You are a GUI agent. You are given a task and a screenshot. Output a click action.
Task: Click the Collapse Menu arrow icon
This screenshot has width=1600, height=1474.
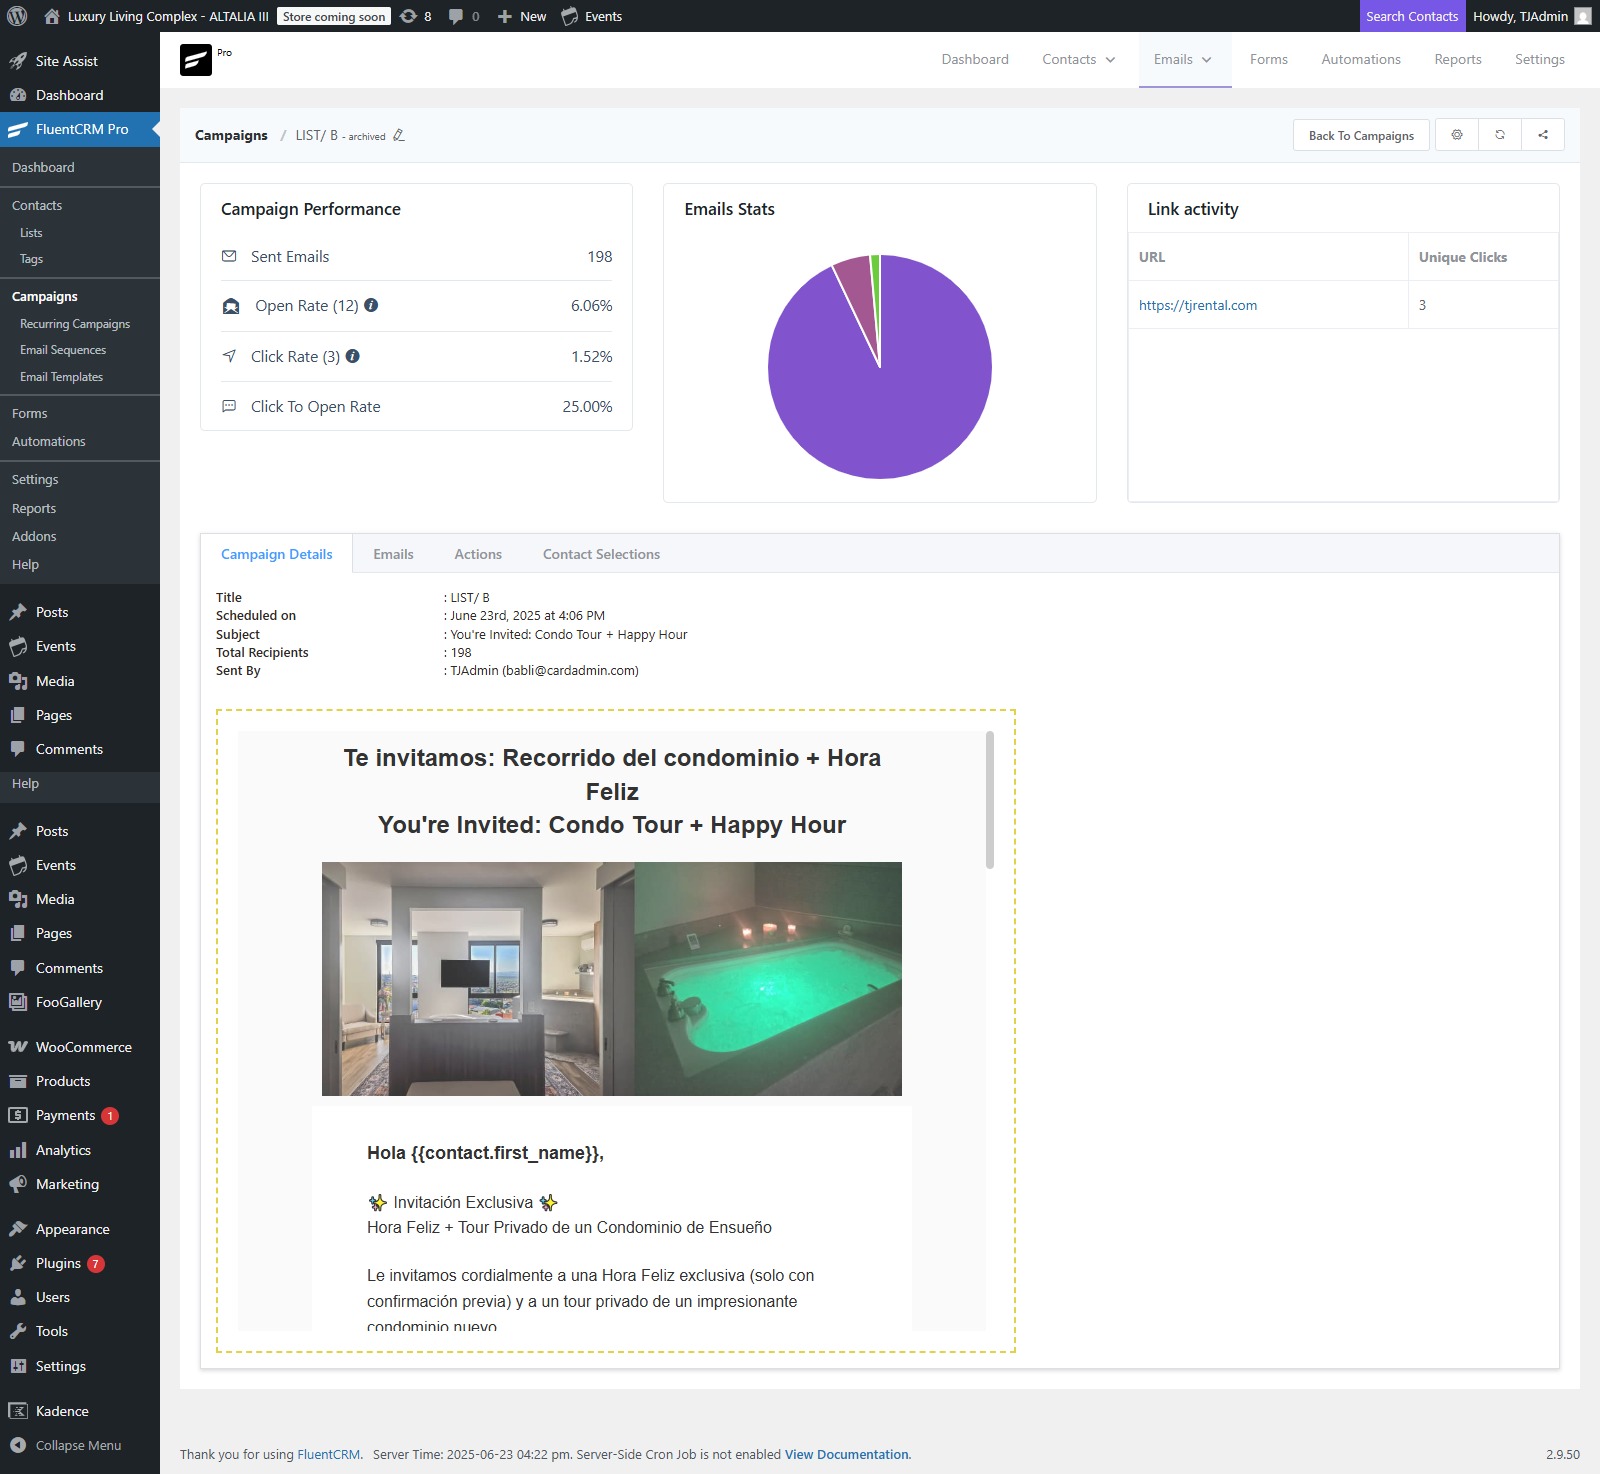coord(18,1445)
